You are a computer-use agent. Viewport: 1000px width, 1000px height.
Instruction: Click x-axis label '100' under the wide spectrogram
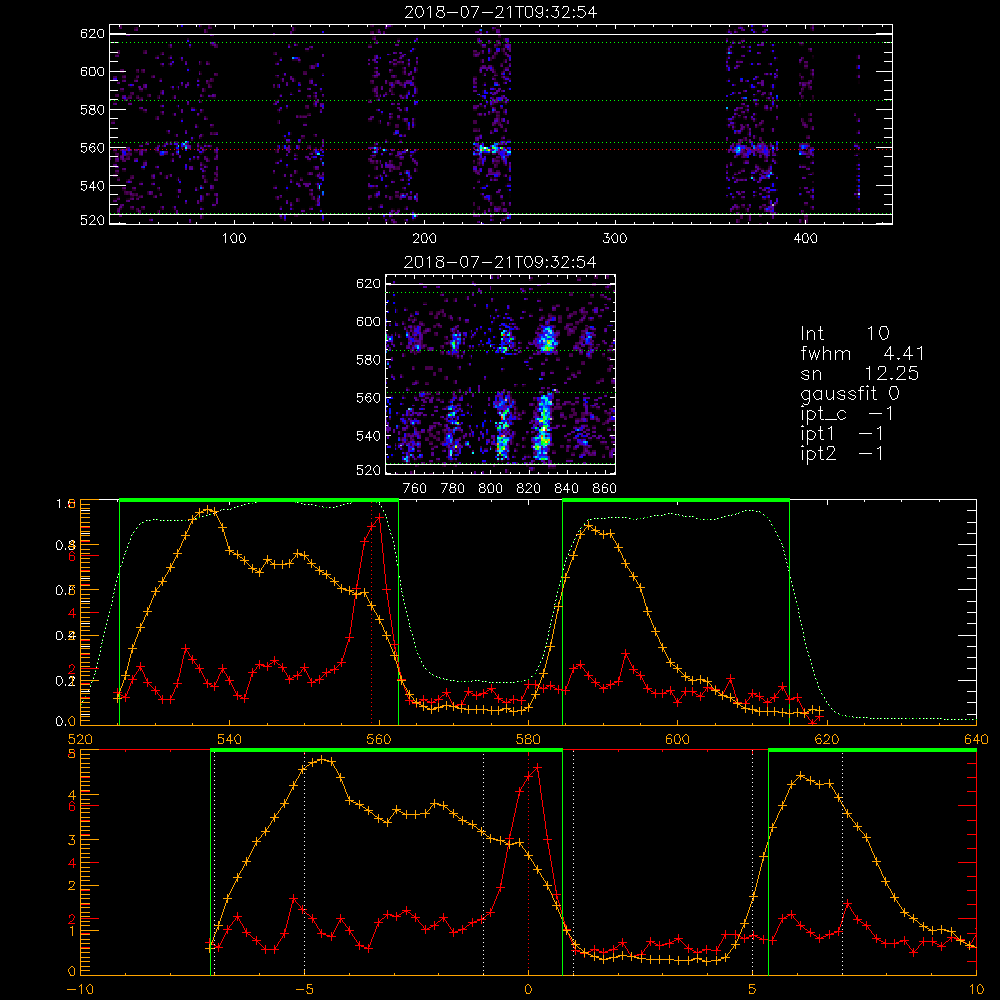[x=234, y=239]
